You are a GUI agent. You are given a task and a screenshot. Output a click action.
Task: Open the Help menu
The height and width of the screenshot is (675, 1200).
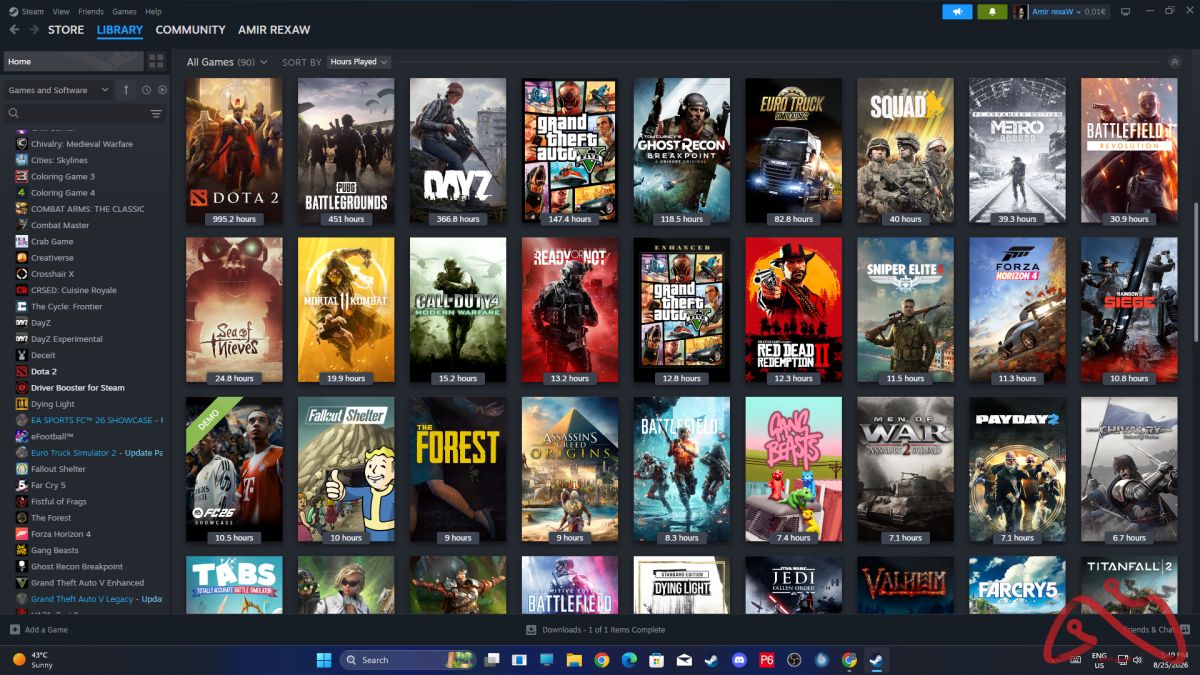(x=153, y=12)
